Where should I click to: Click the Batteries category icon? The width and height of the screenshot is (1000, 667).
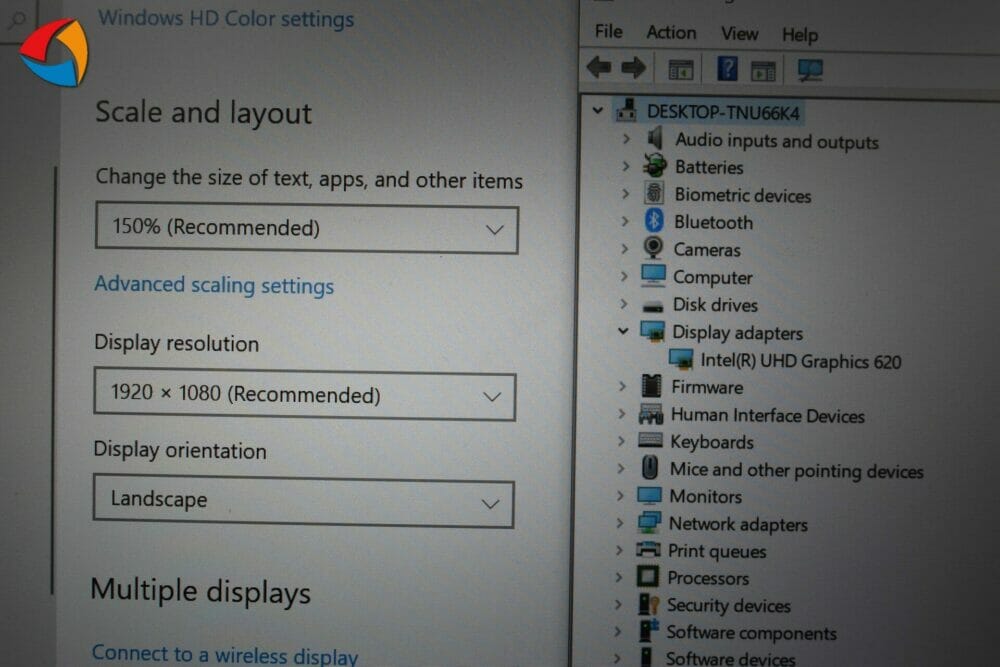click(654, 166)
